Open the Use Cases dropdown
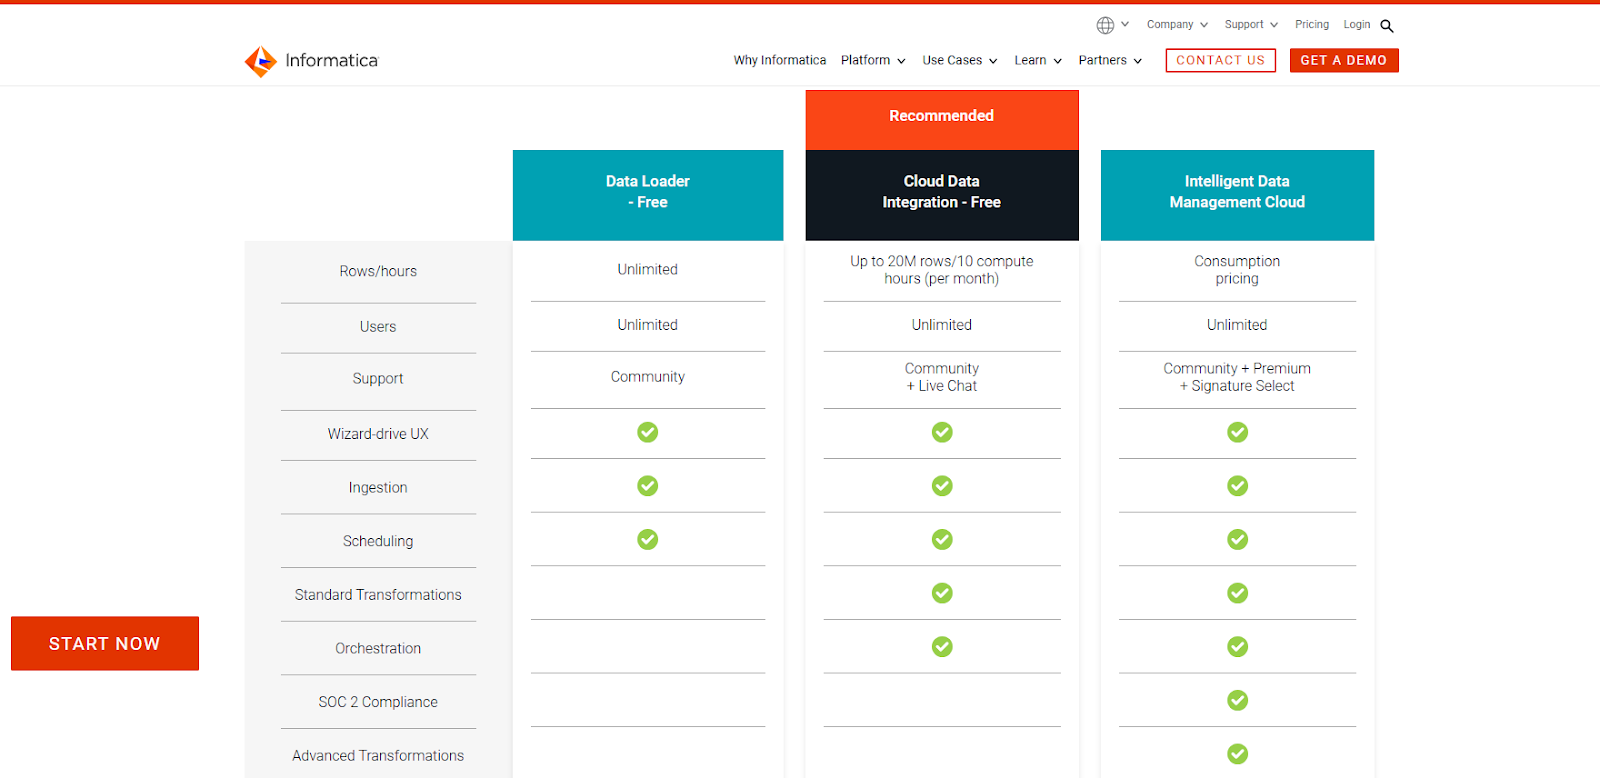This screenshot has height=778, width=1600. 960,61
